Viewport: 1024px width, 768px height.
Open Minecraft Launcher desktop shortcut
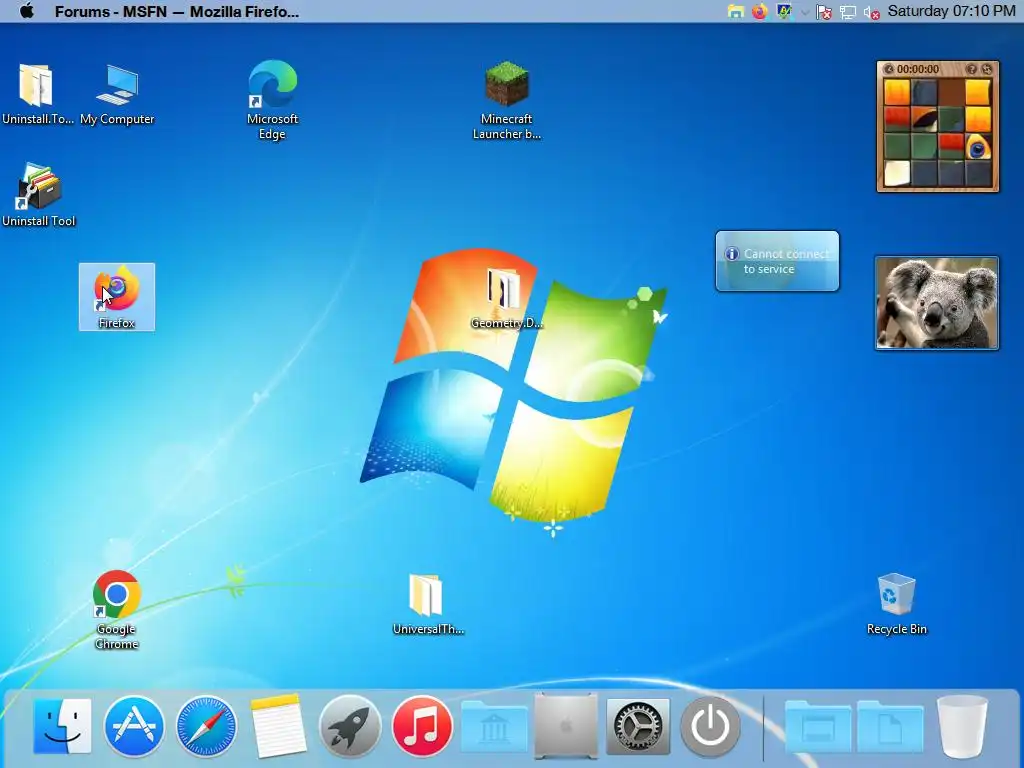click(x=507, y=100)
